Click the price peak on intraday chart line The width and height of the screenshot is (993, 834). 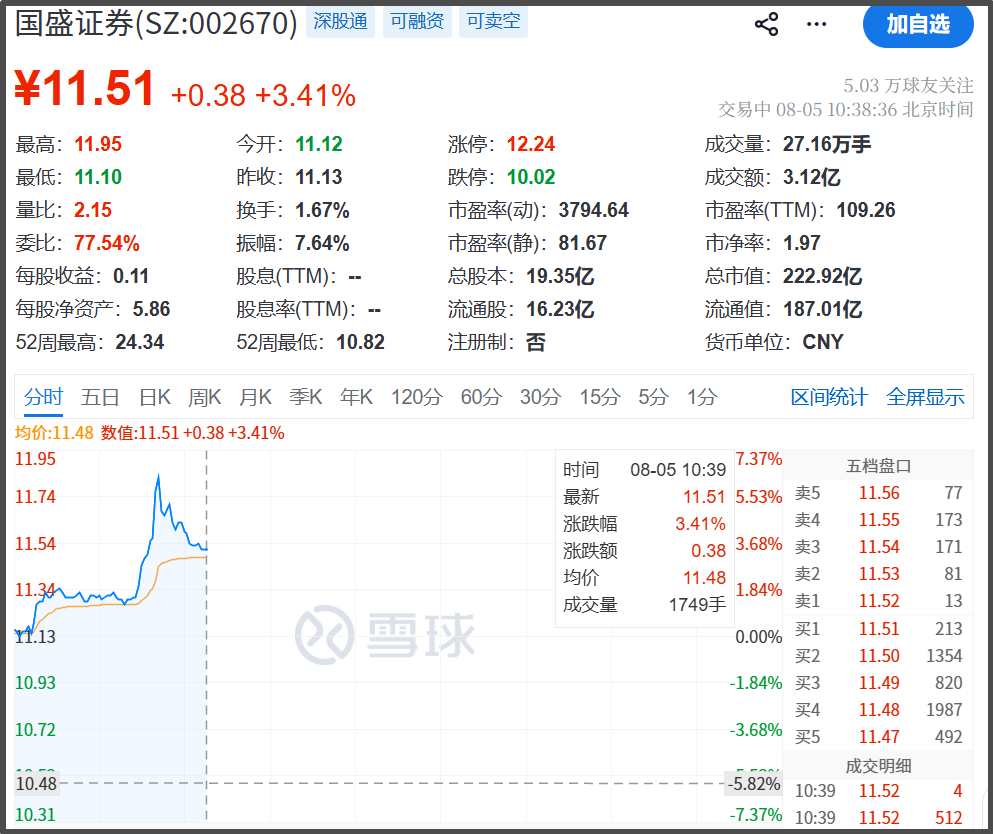click(158, 476)
